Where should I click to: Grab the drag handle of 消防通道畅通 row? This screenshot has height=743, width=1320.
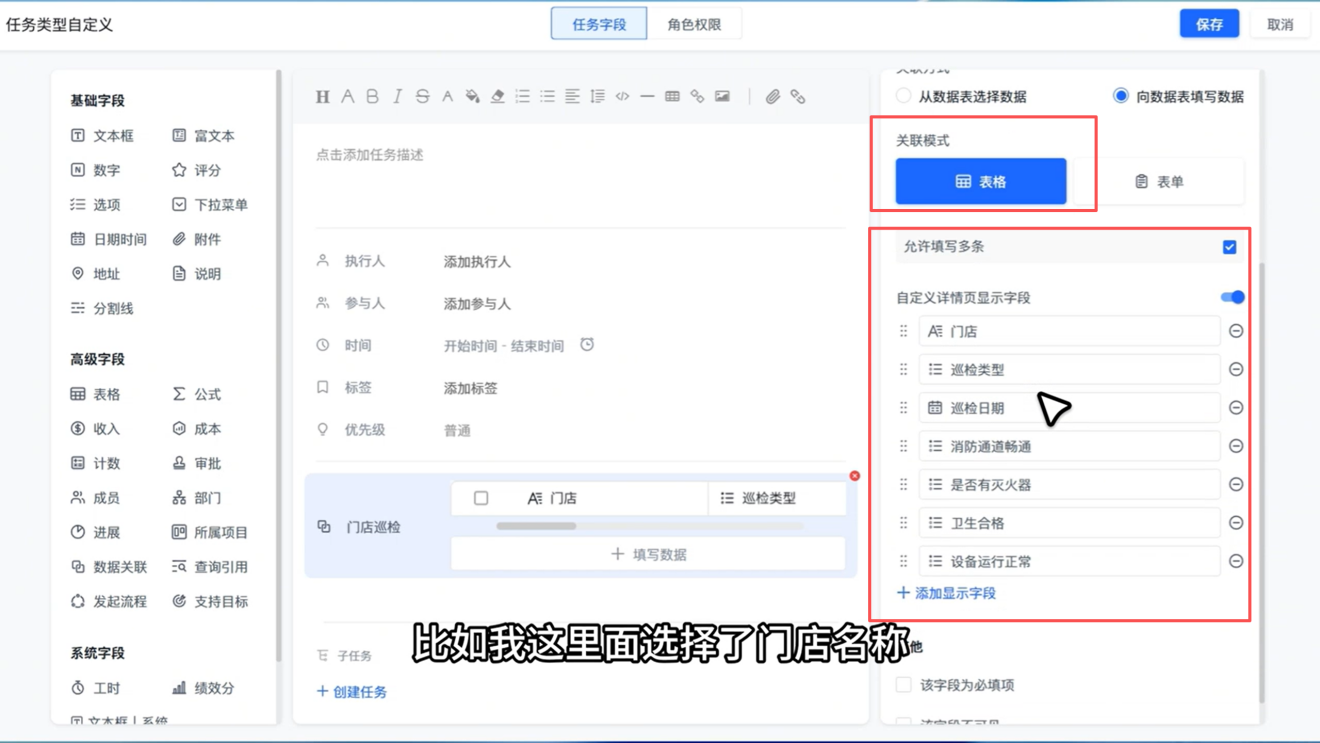[903, 446]
